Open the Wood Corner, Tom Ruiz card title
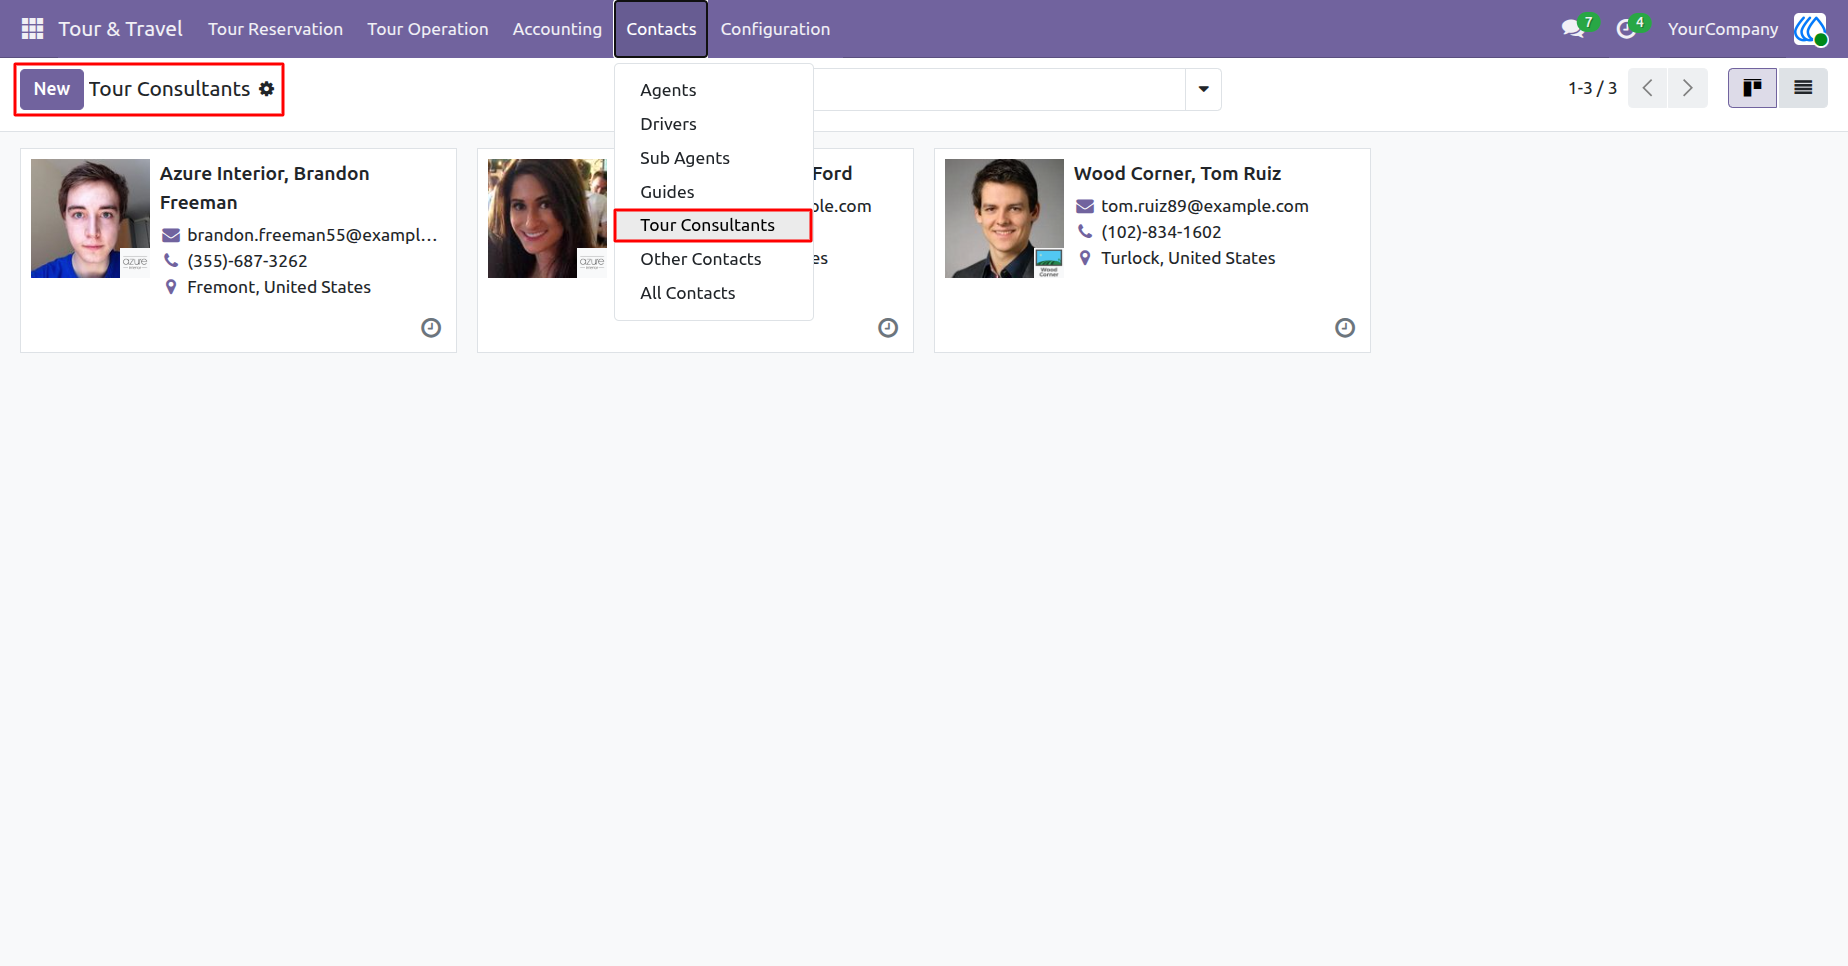 pyautogui.click(x=1177, y=174)
